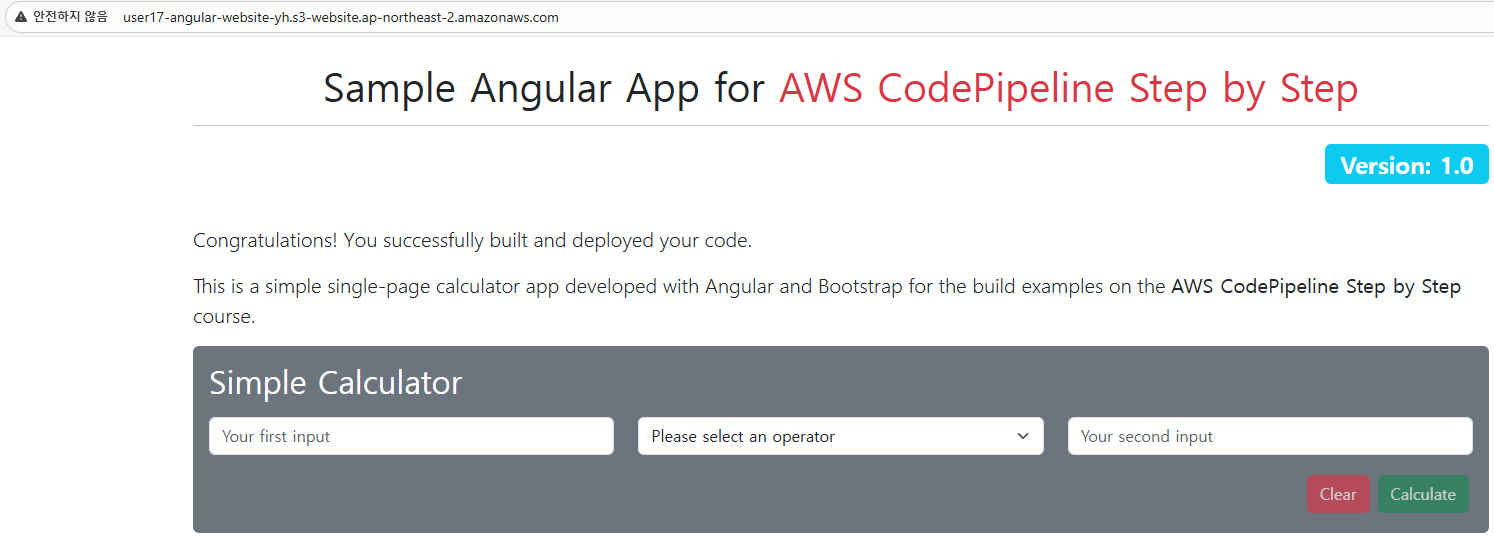This screenshot has height=545, width=1494.
Task: Click the address bar URL text
Action: coord(340,18)
